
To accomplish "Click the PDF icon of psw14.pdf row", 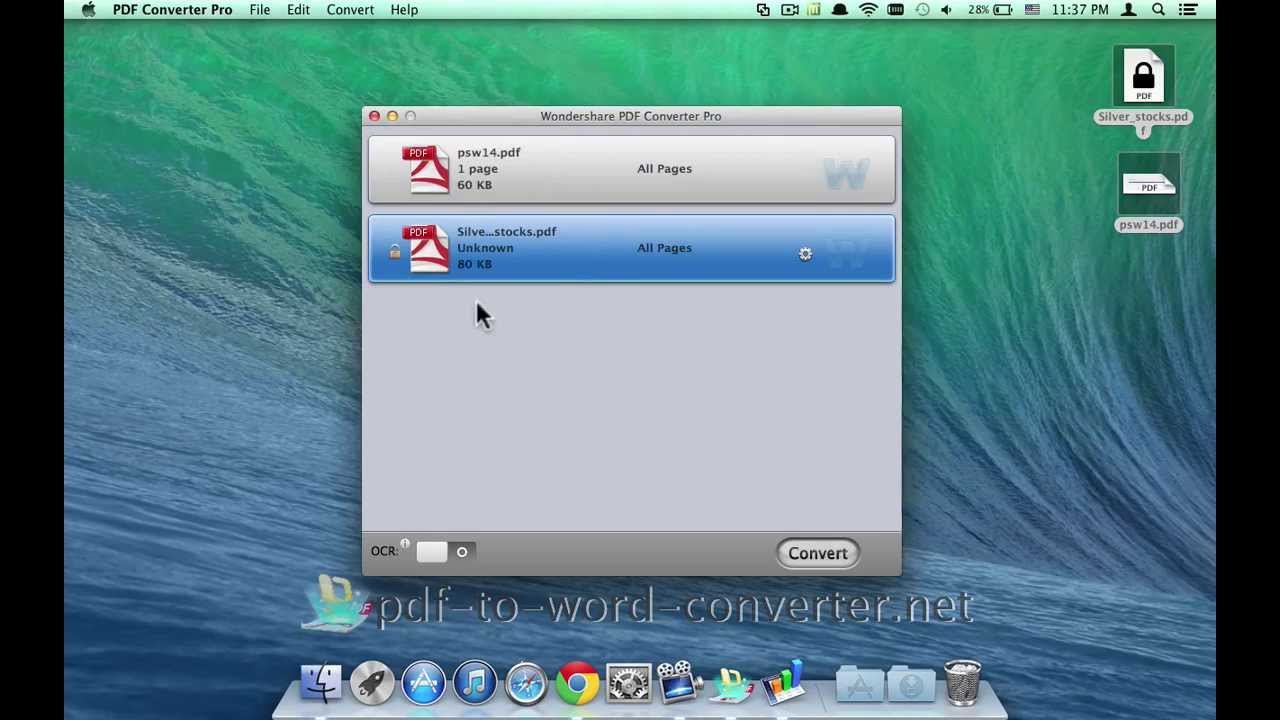I will [427, 168].
